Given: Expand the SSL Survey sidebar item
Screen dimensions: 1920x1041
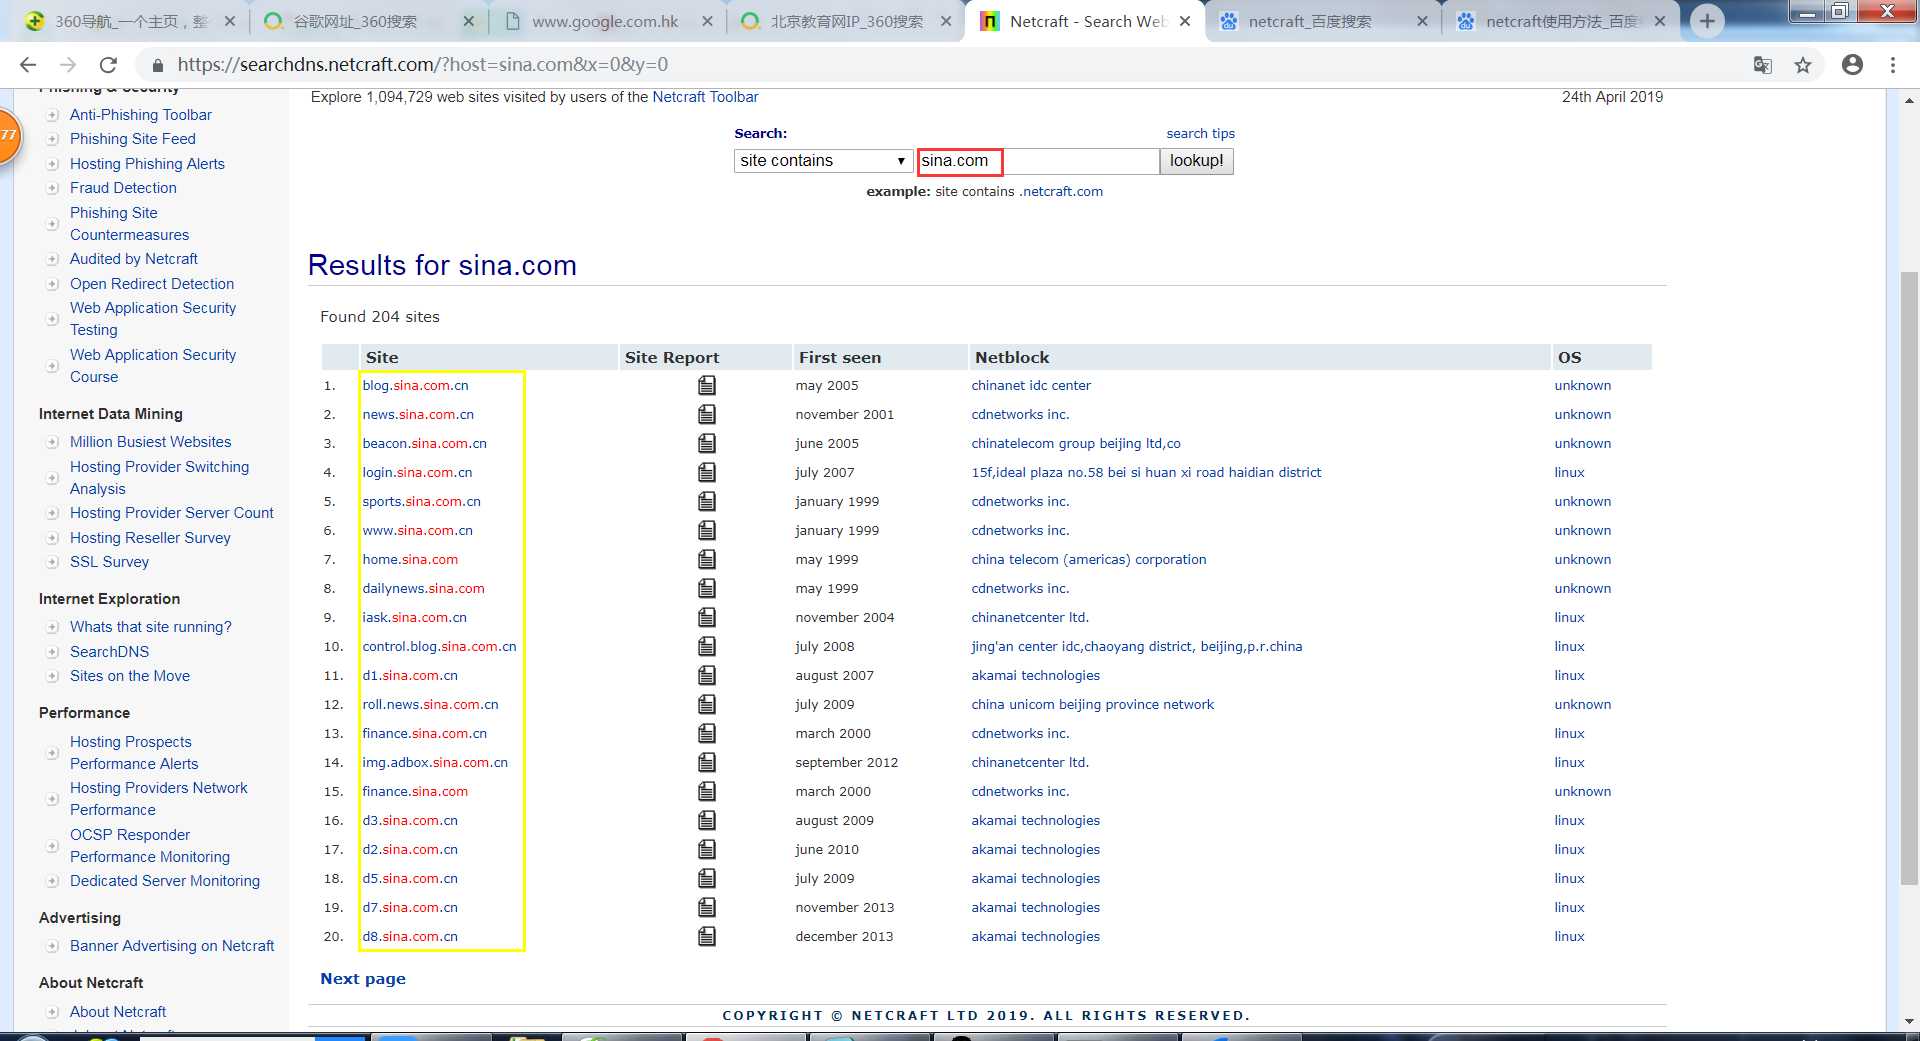Looking at the screenshot, I should click(52, 562).
